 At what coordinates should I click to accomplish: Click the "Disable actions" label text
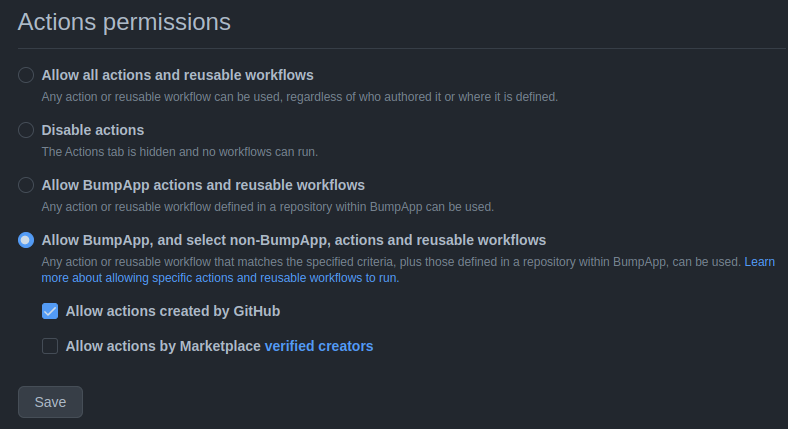point(92,130)
